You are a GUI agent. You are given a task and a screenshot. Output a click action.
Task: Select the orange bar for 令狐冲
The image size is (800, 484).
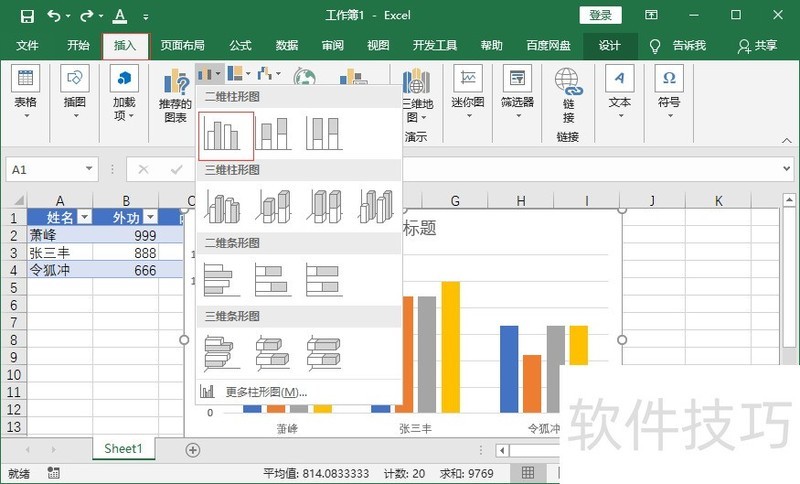[x=532, y=384]
